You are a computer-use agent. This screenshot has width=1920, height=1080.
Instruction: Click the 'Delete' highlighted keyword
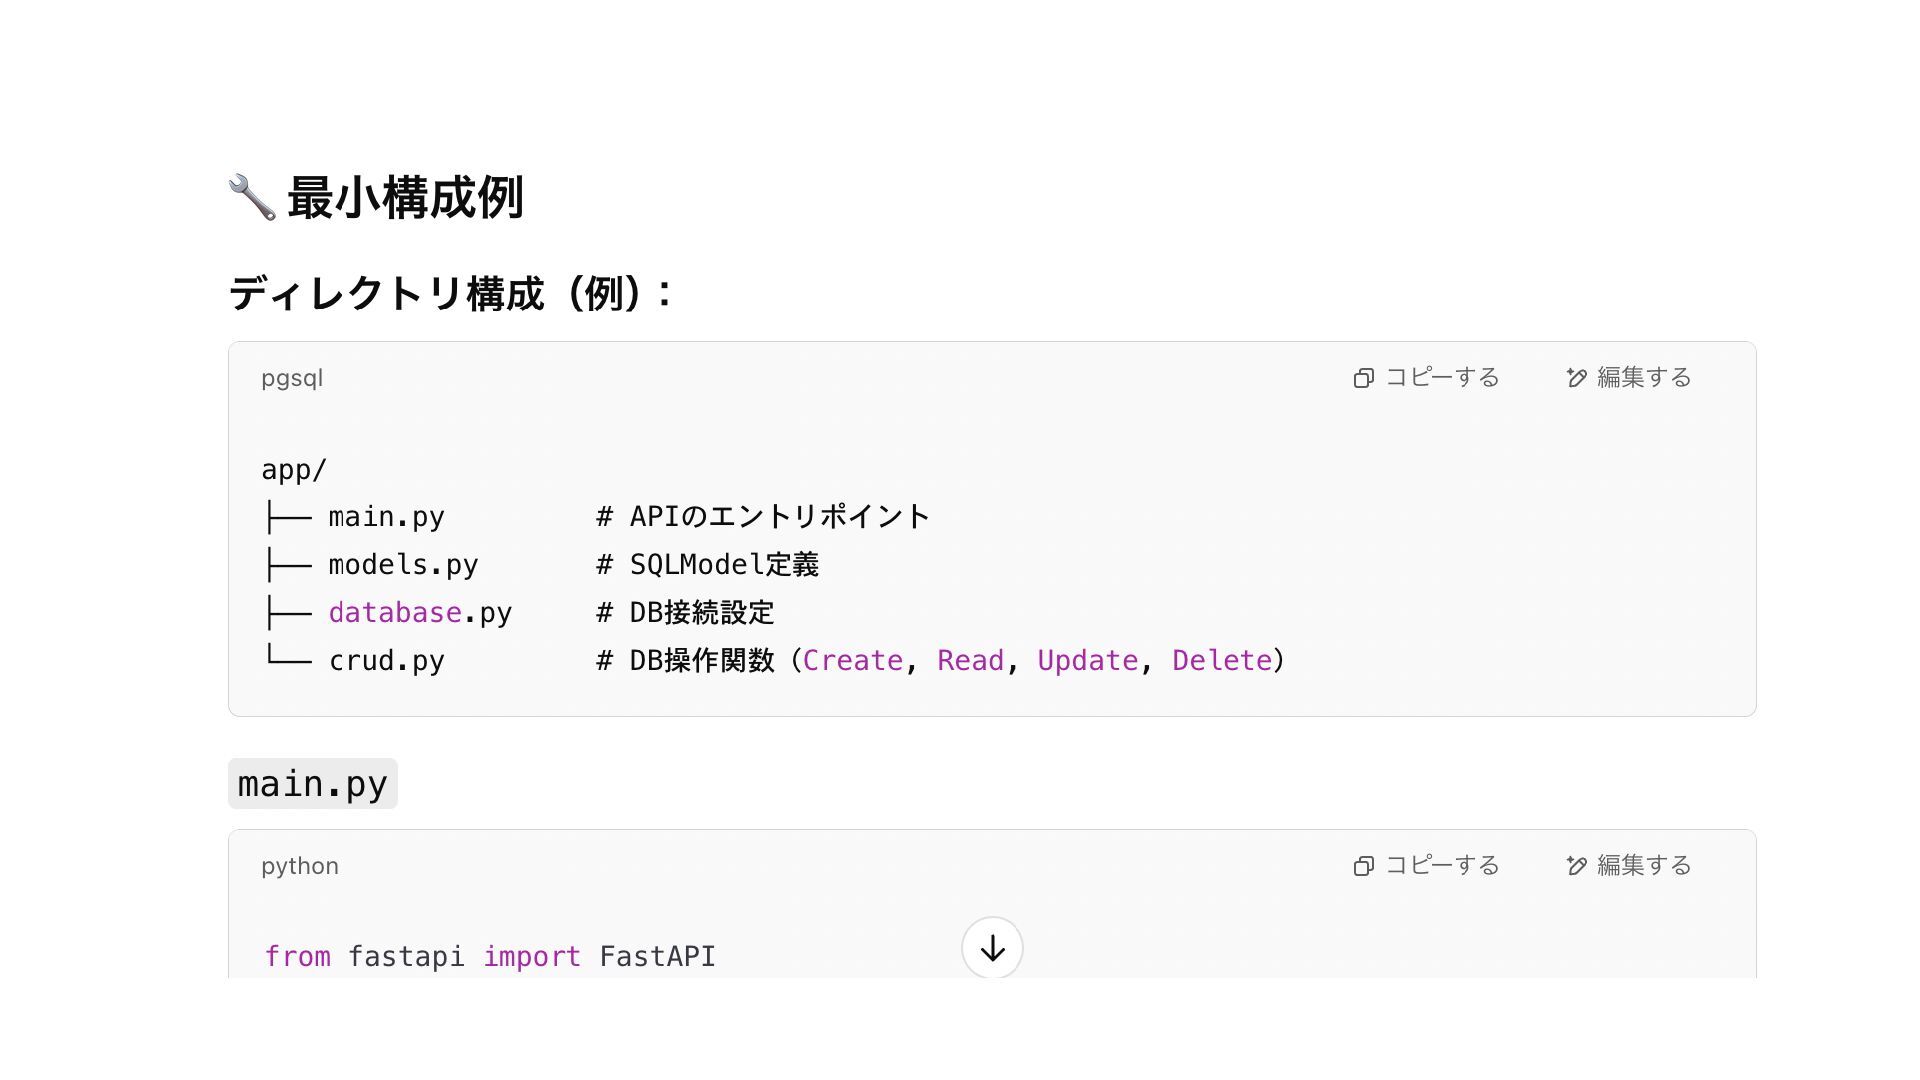click(1221, 661)
